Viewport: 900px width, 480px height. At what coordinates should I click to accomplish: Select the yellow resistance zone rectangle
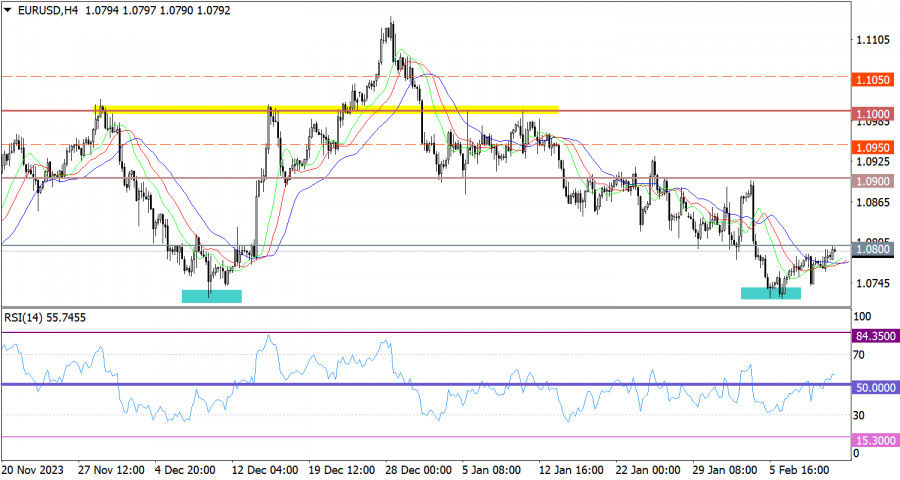pyautogui.click(x=326, y=109)
